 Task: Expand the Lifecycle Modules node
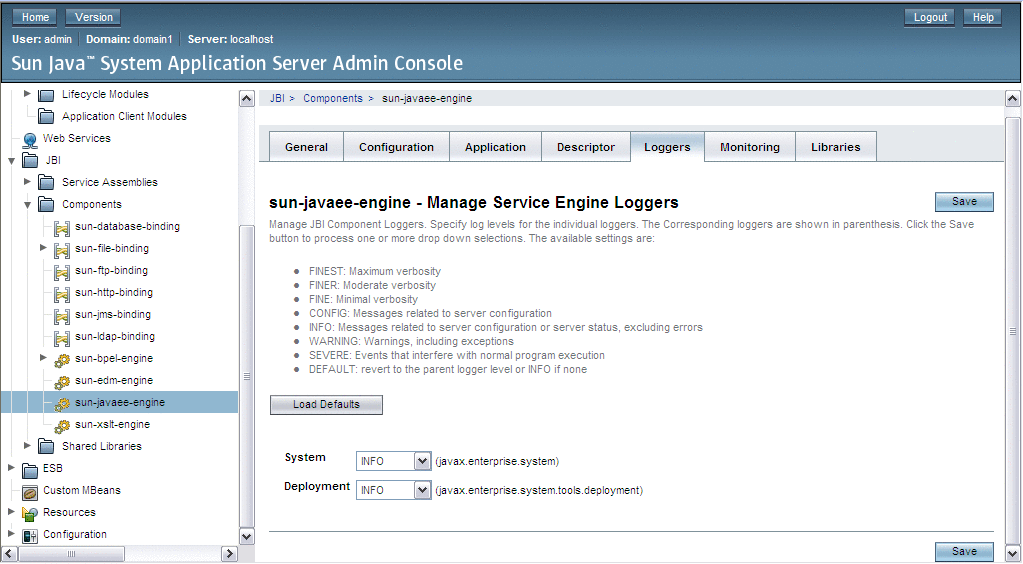(27, 94)
